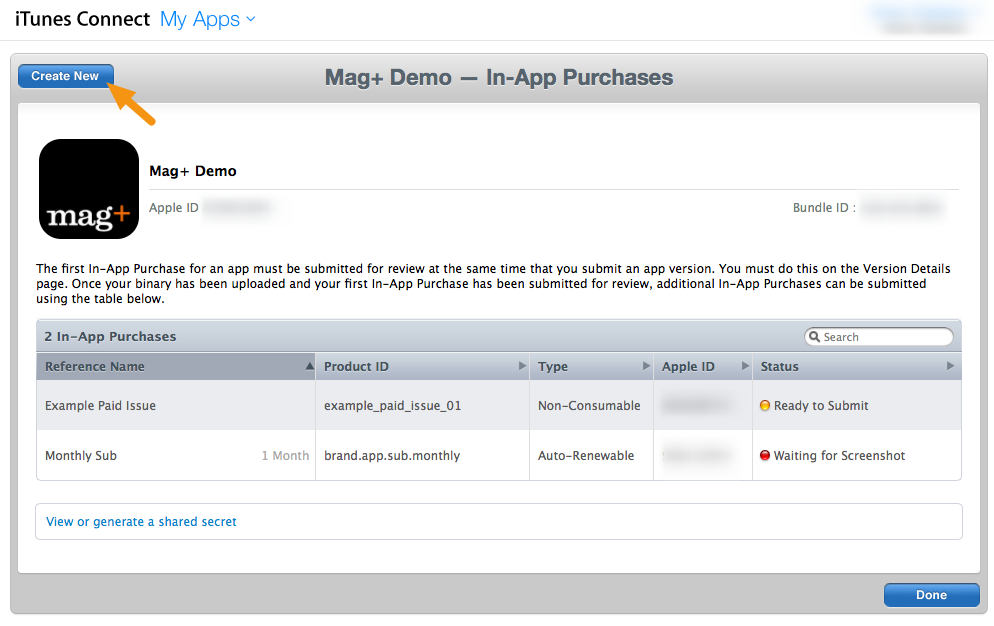Focus the In-App Purchases search field
This screenshot has height=626, width=994.
[879, 337]
